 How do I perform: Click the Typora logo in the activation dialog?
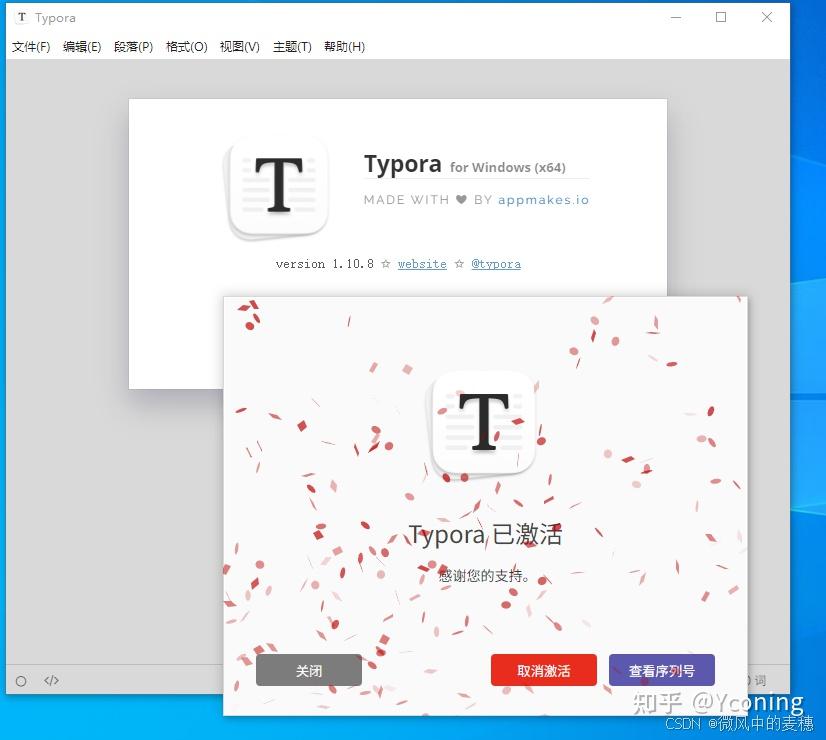pos(483,423)
